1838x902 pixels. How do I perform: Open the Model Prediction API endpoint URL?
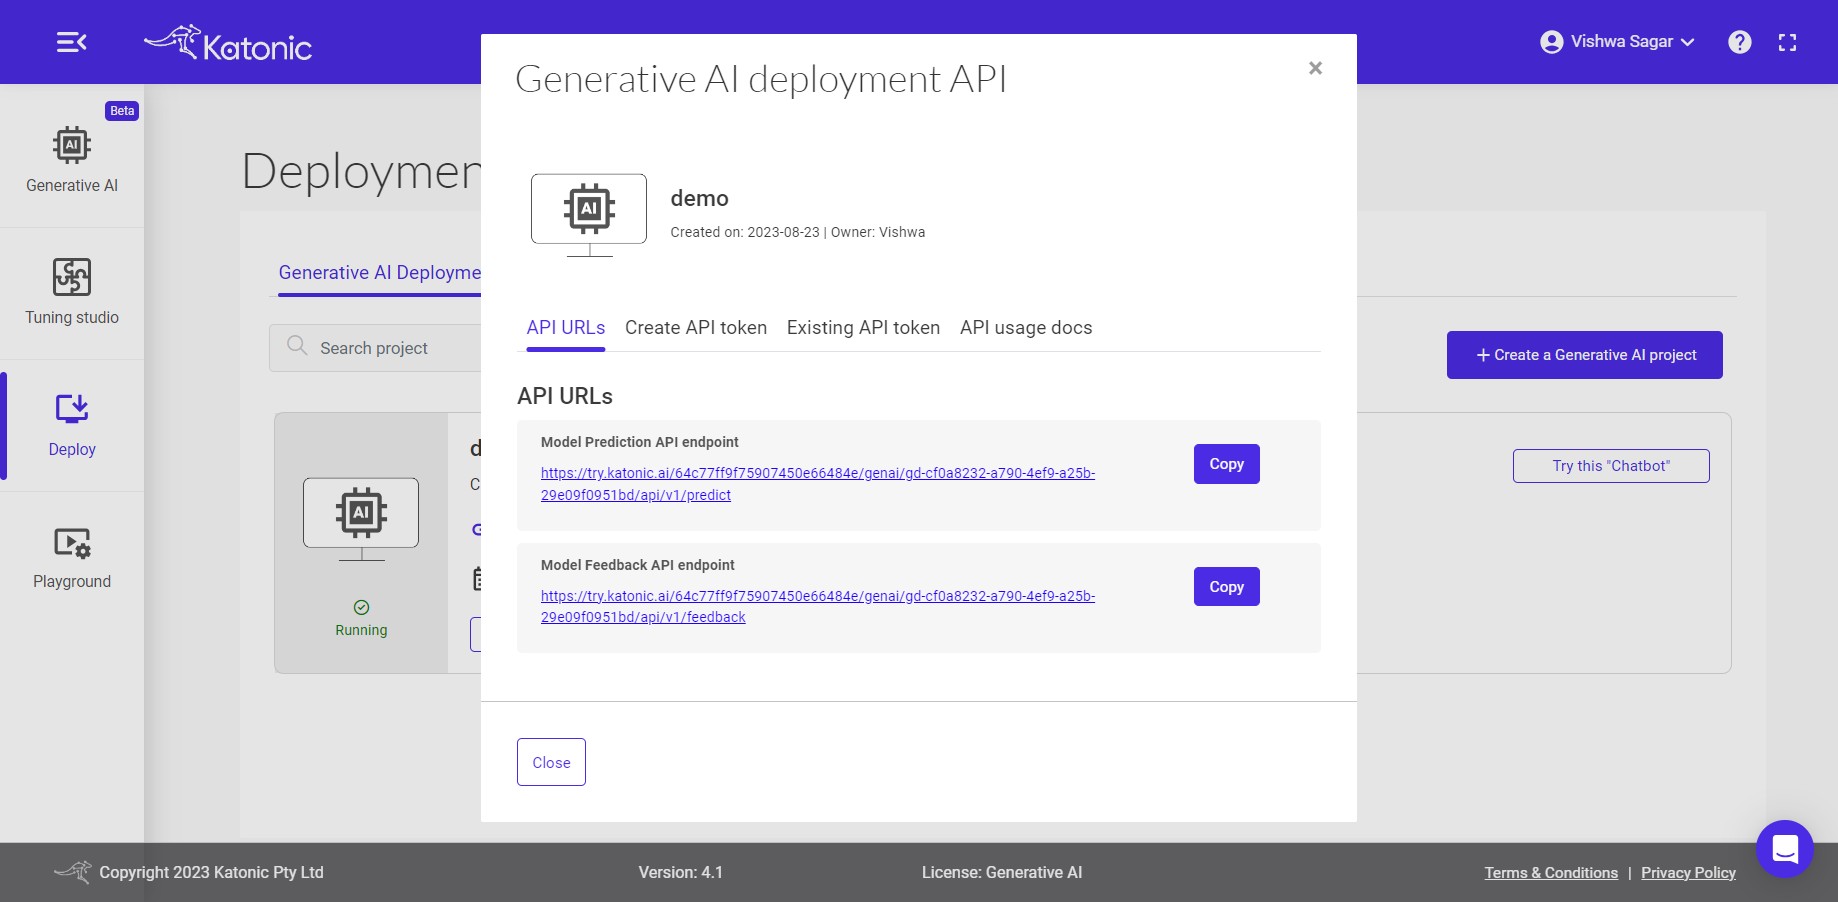pyautogui.click(x=818, y=484)
